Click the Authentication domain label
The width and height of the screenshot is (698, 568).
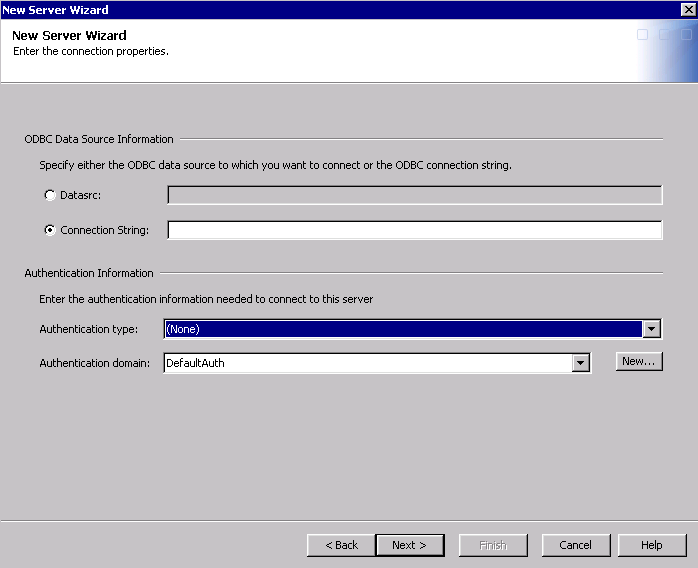click(94, 363)
